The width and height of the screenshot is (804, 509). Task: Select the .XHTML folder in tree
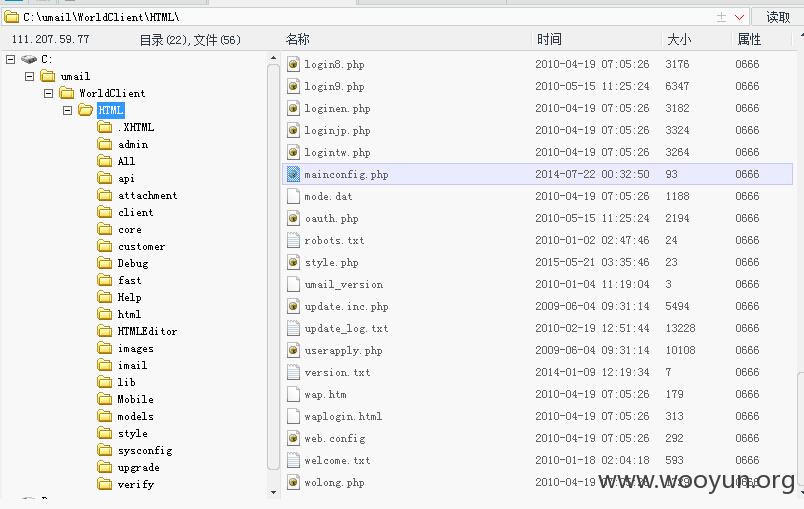(136, 127)
